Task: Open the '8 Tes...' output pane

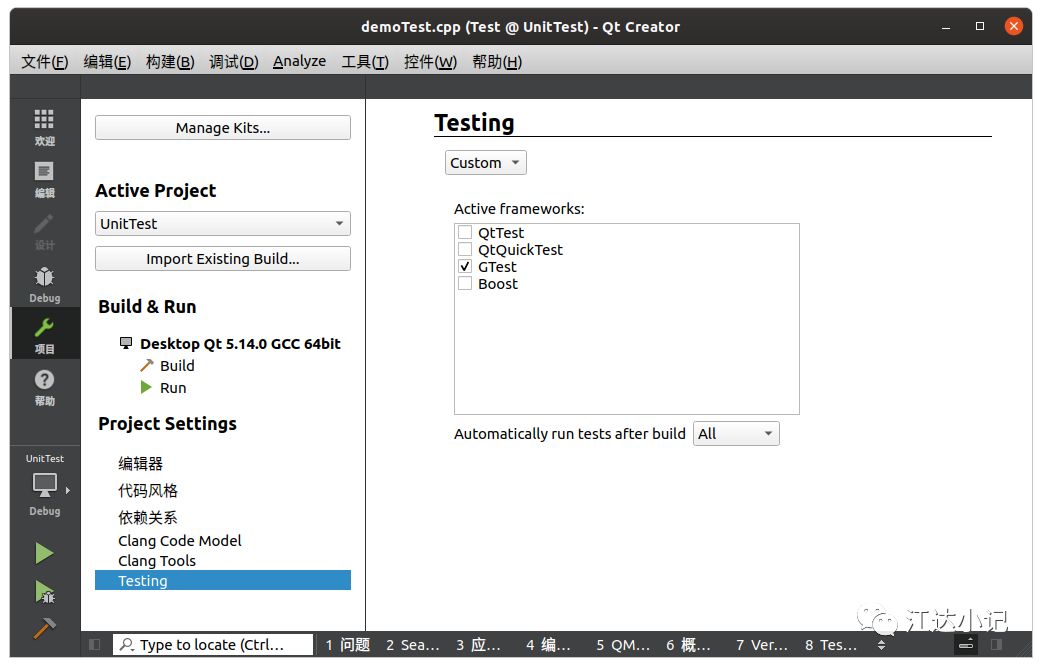Action: click(831, 644)
